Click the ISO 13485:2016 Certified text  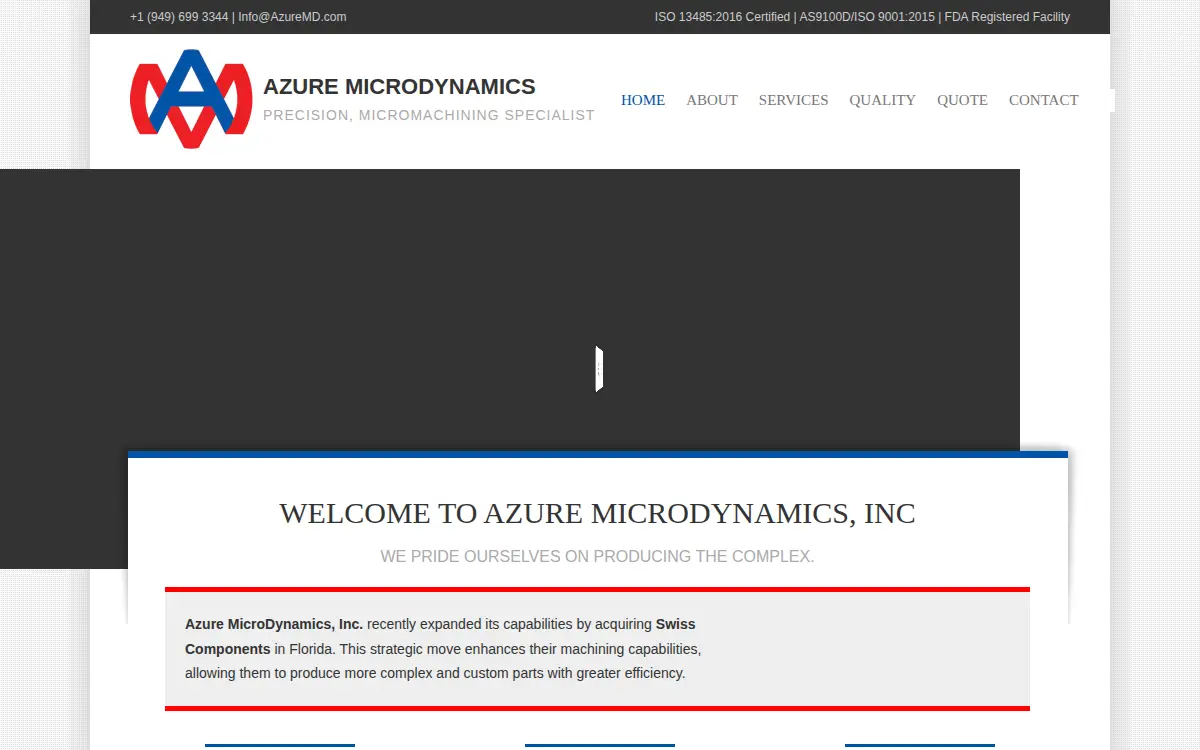[x=722, y=17]
